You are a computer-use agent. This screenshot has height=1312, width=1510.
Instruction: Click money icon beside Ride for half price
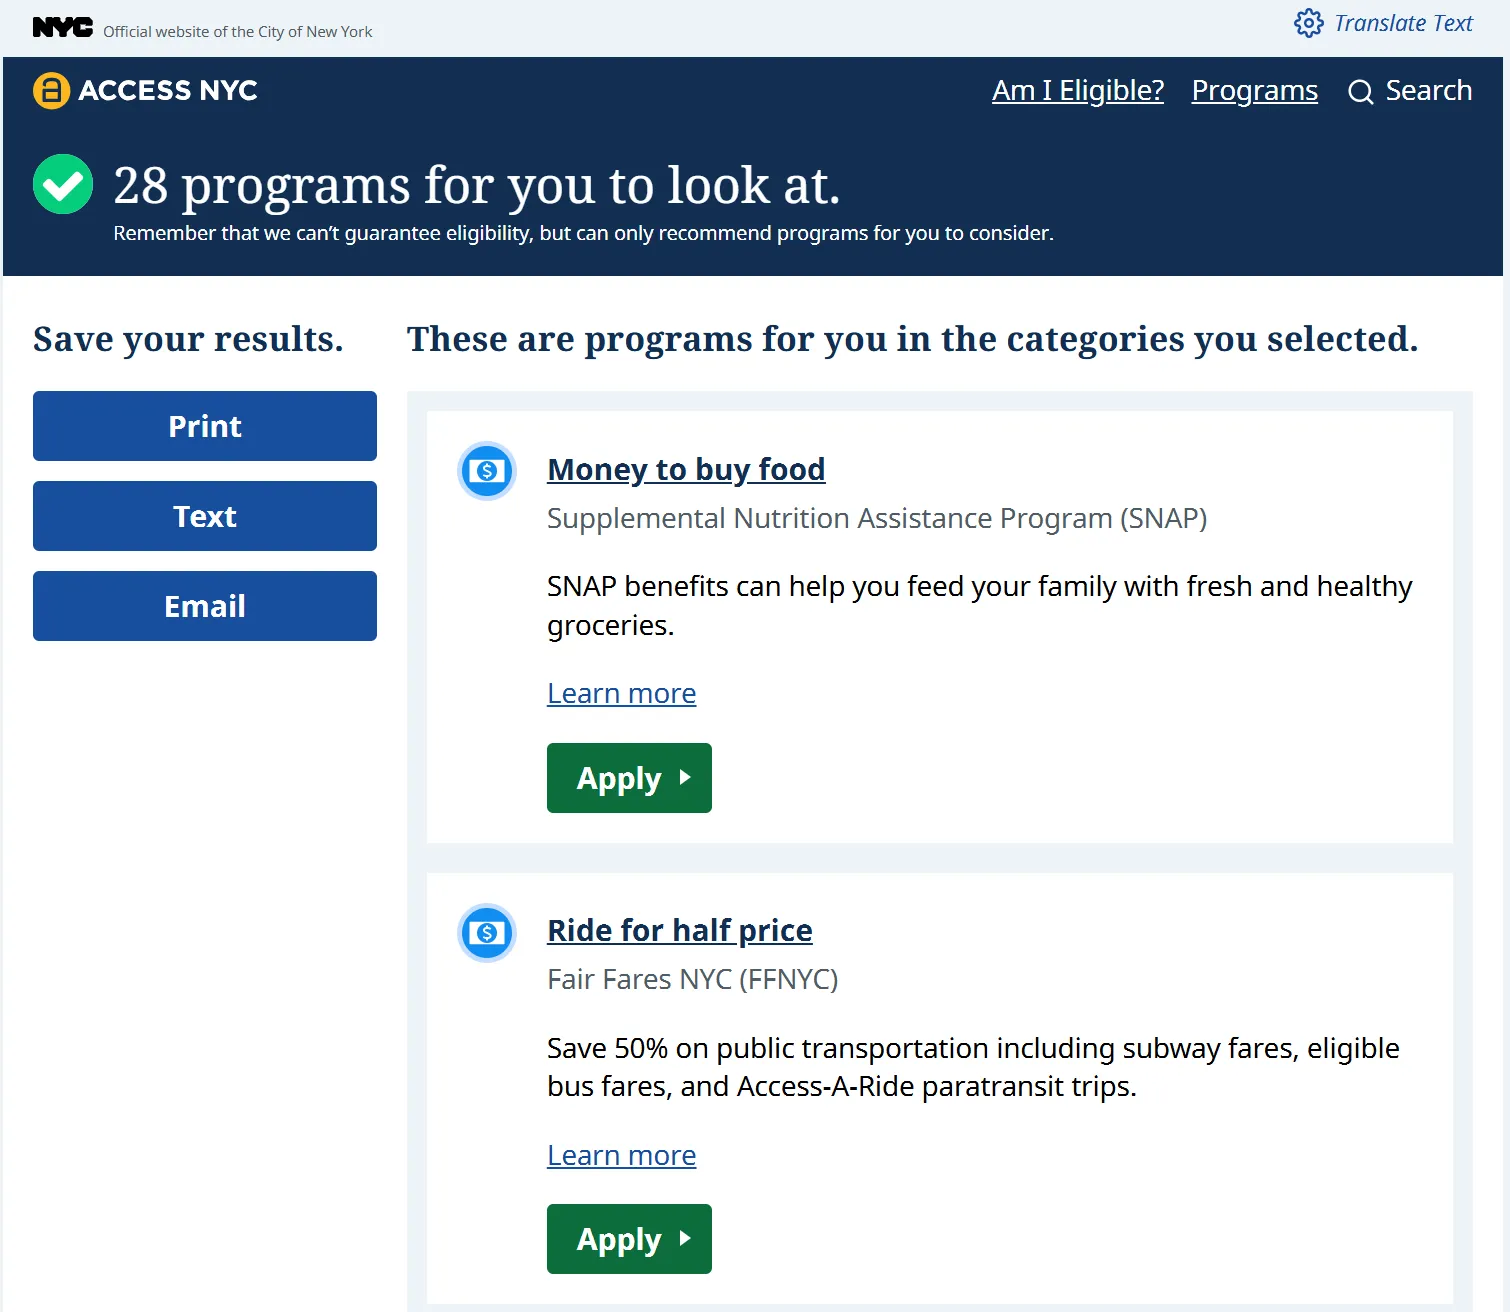point(487,933)
